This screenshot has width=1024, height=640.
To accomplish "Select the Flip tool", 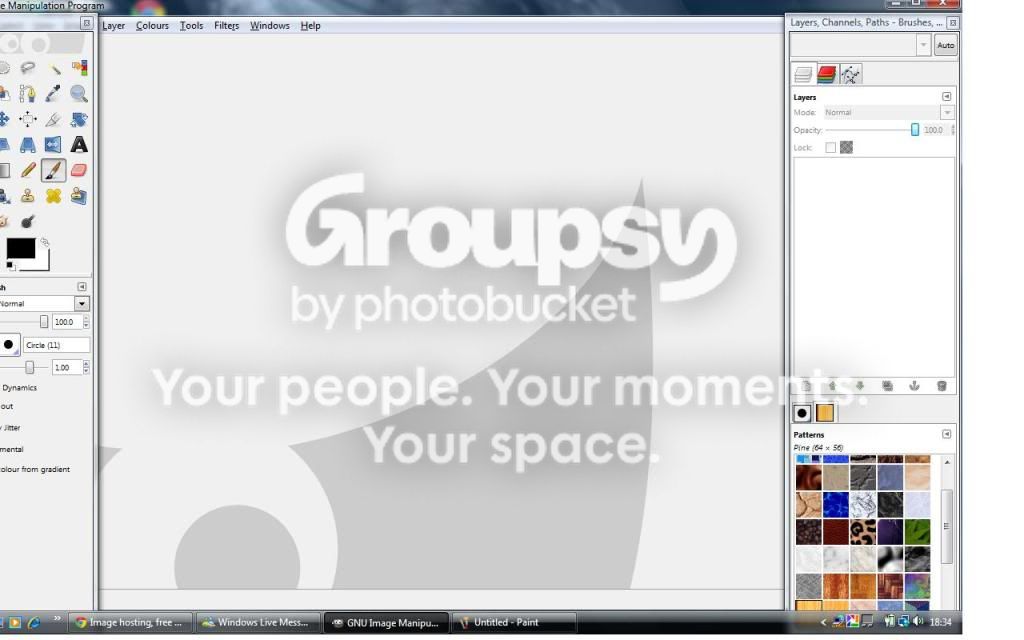I will pyautogui.click(x=54, y=145).
